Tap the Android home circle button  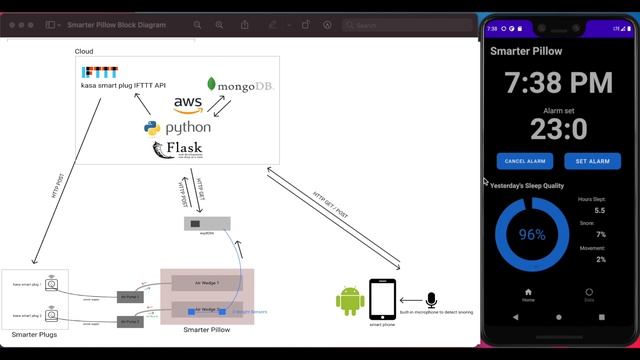pyautogui.click(x=559, y=317)
